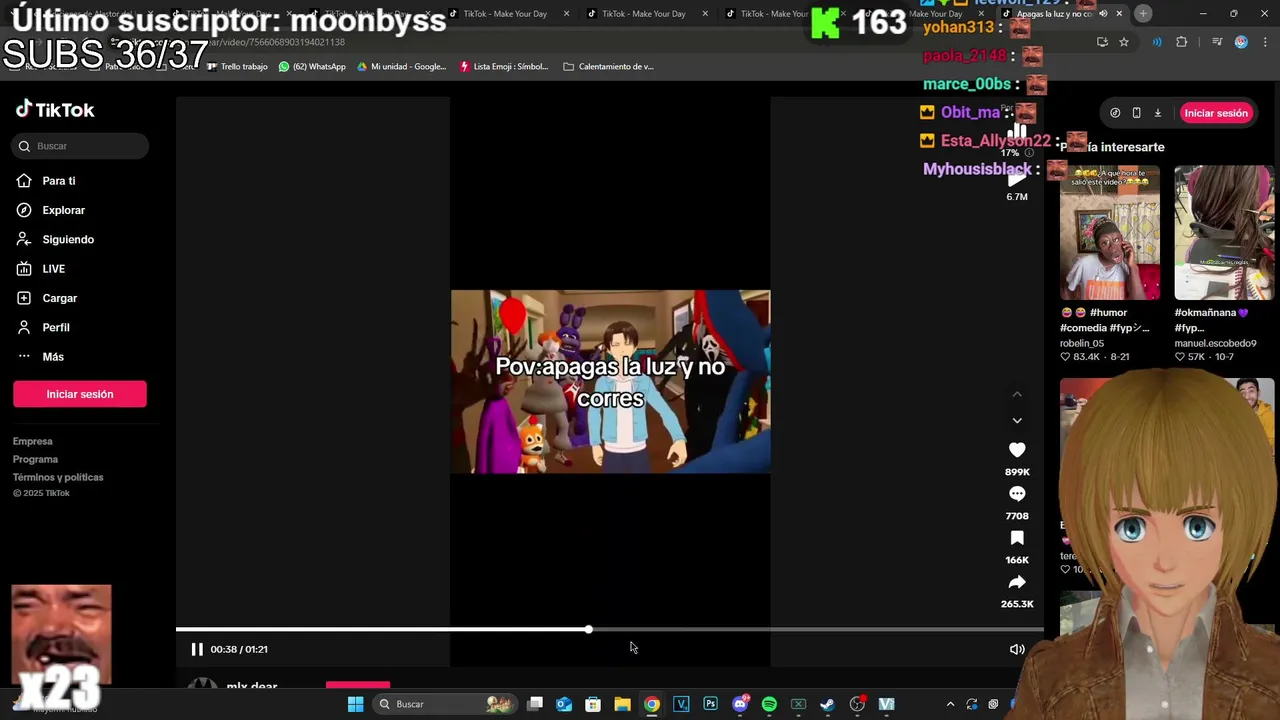1280x720 pixels.
Task: Open the WhatsApp bookmark
Action: 312,67
